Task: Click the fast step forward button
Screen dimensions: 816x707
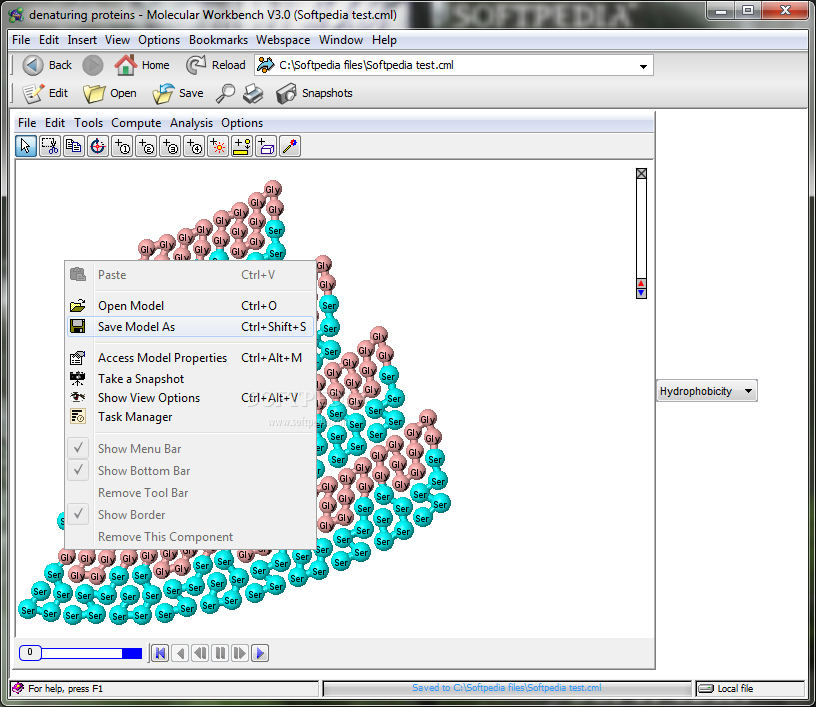Action: tap(240, 653)
